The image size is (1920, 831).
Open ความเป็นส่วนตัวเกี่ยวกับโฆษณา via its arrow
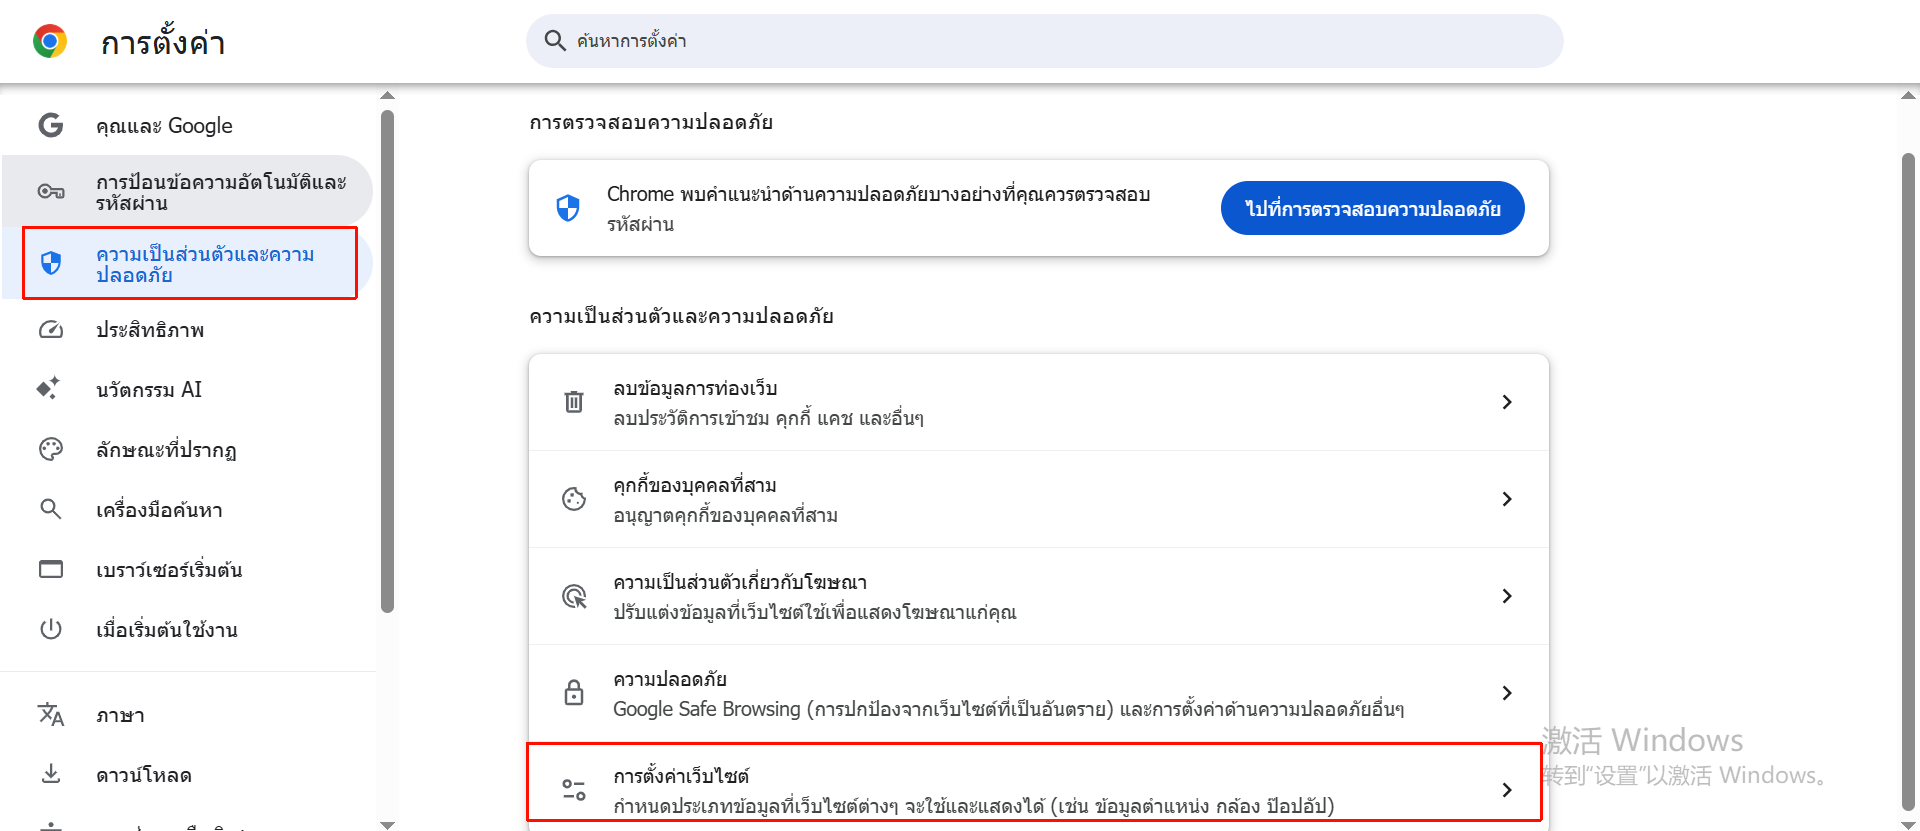[1507, 596]
